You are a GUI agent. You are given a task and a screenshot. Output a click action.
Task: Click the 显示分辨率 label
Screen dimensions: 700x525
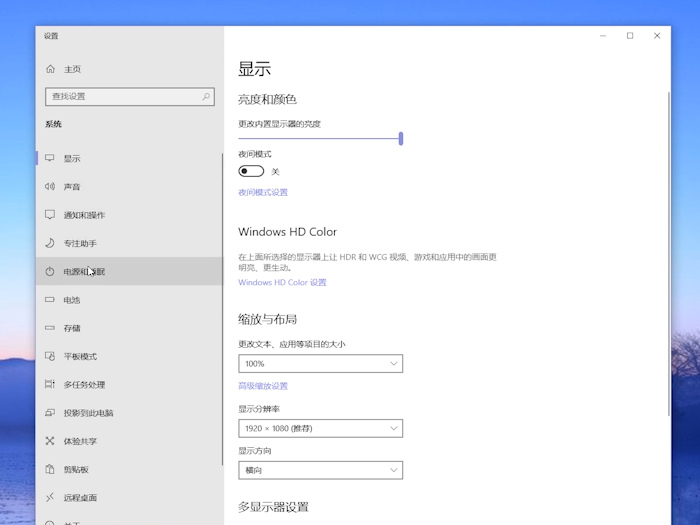coord(259,409)
